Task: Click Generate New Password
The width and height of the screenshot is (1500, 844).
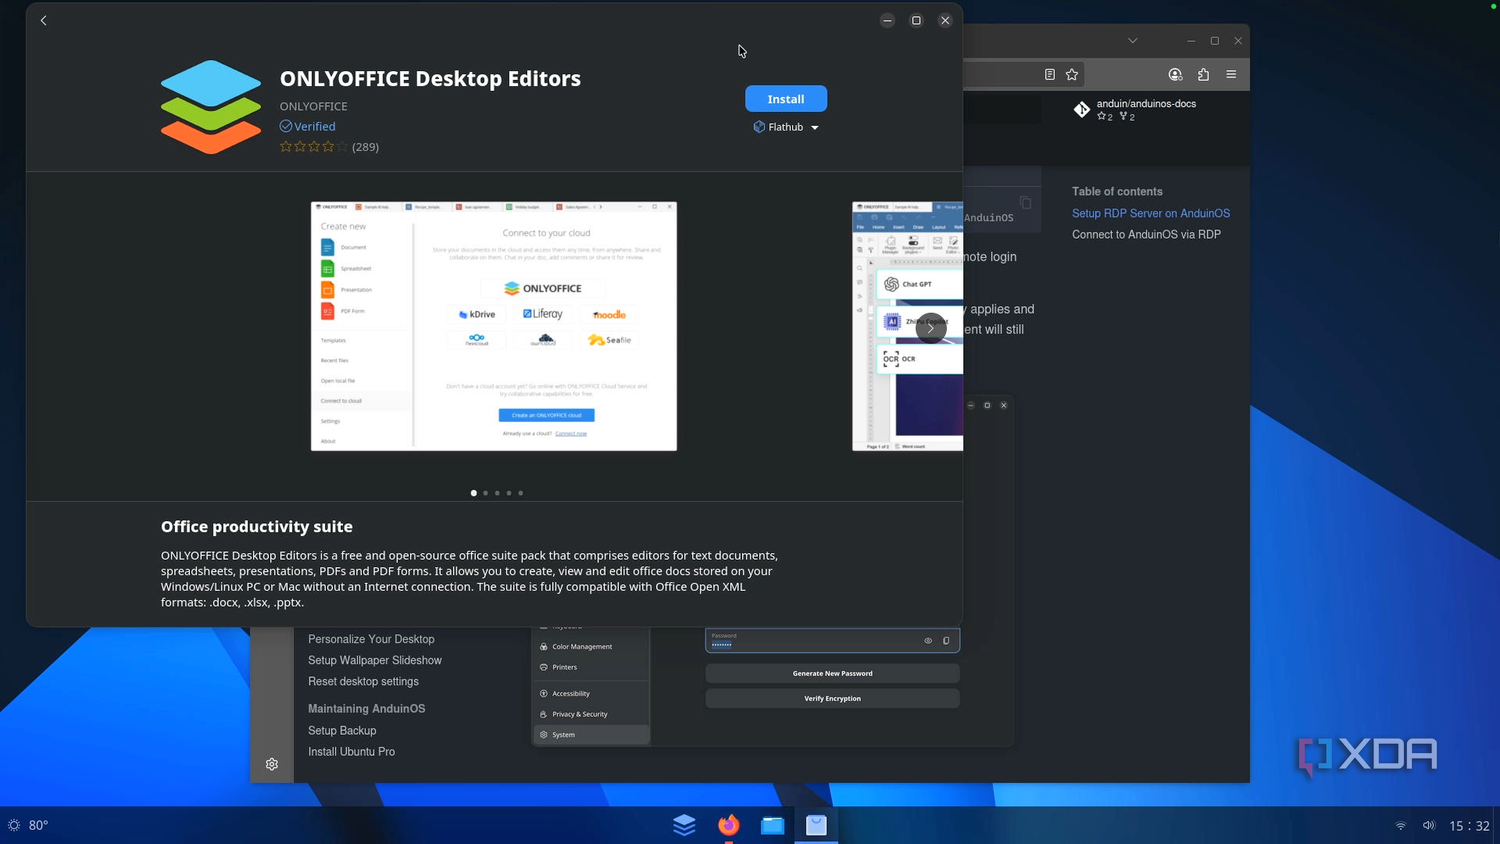Action: (x=832, y=673)
